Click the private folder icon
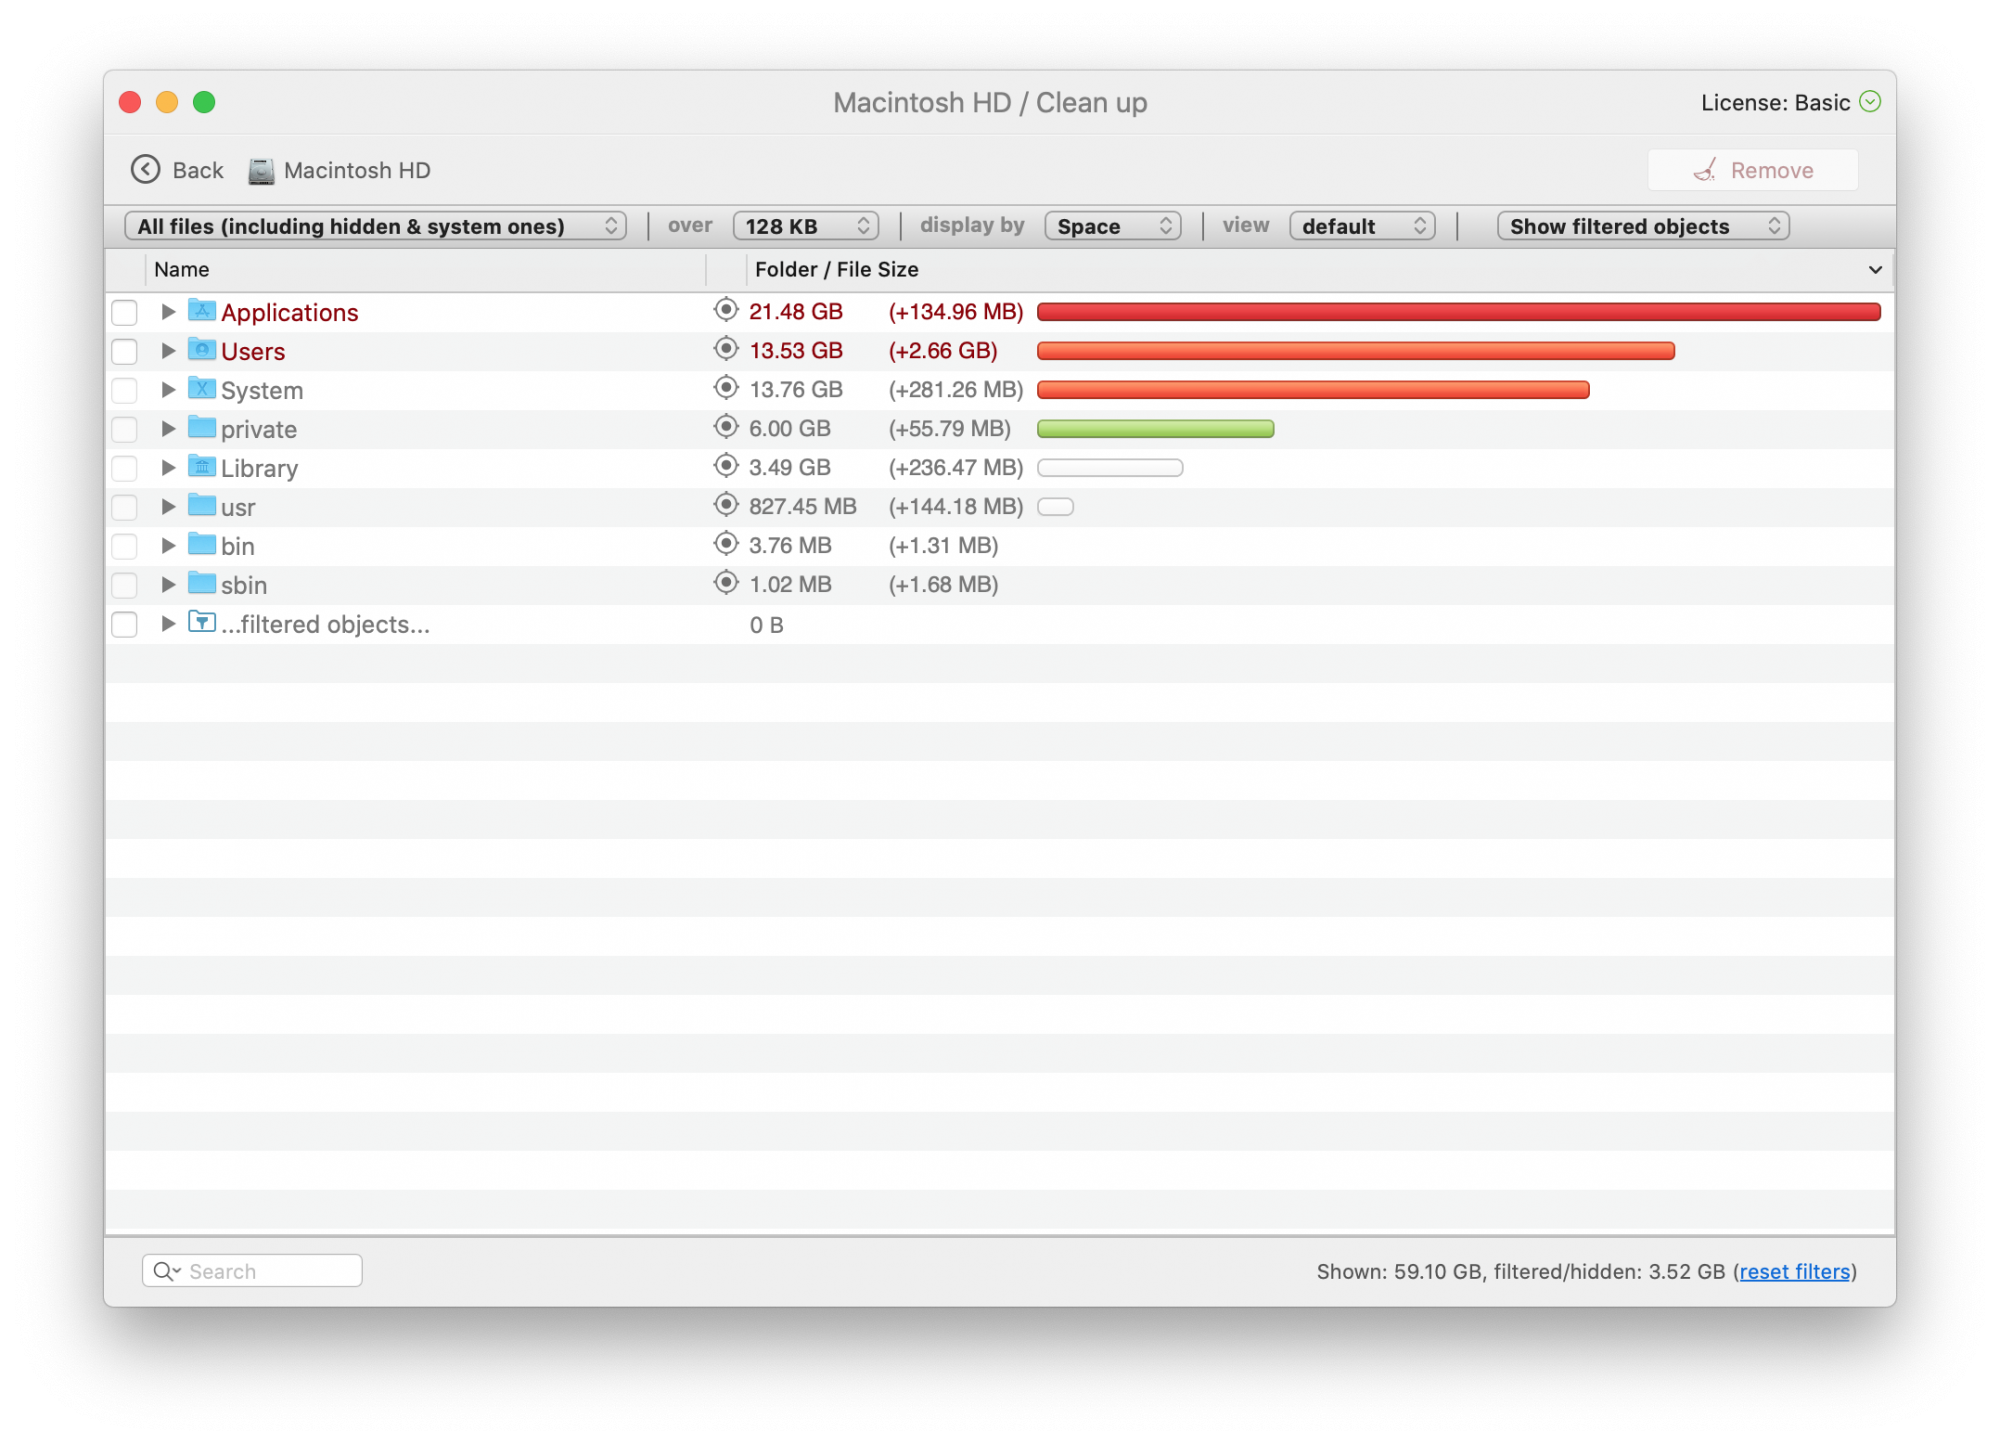The height and width of the screenshot is (1444, 2000). (202, 428)
